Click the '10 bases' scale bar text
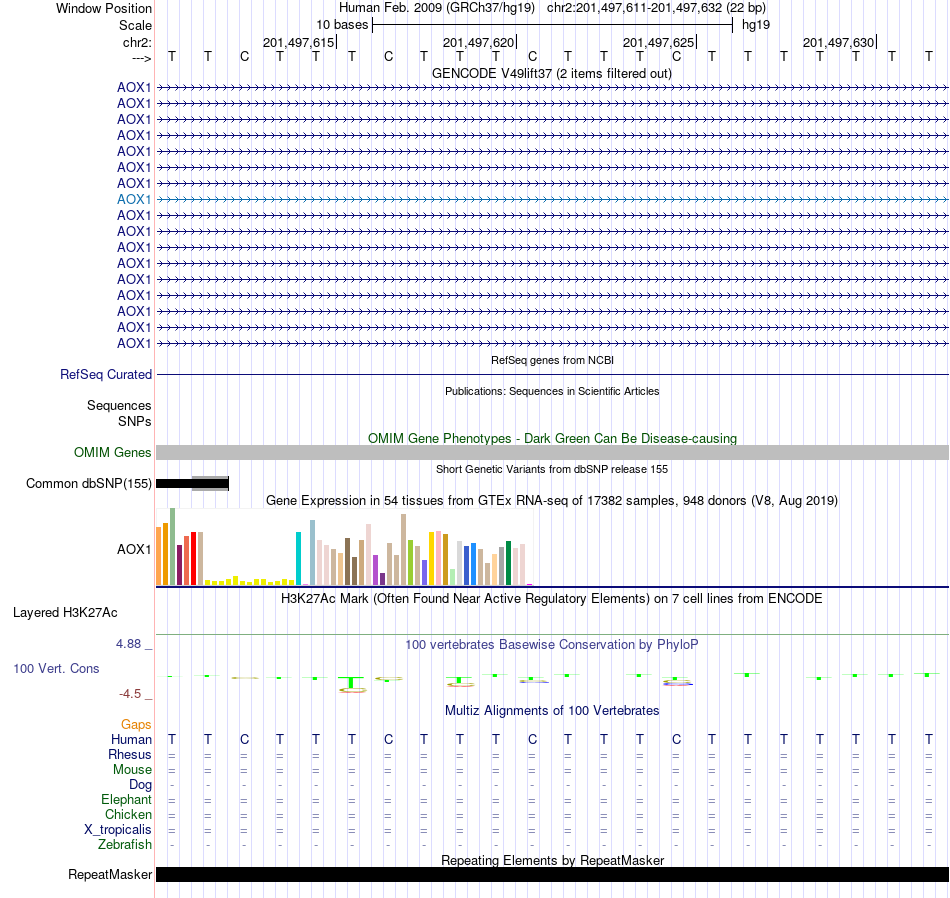This screenshot has height=898, width=950. 342,25
